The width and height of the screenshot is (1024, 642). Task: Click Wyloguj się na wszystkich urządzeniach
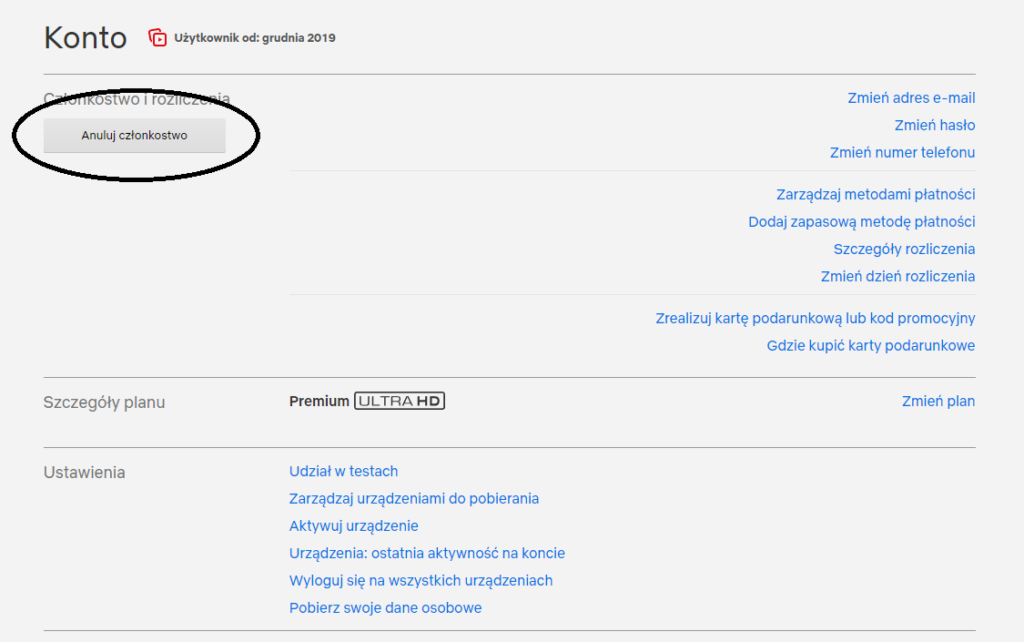pos(420,580)
